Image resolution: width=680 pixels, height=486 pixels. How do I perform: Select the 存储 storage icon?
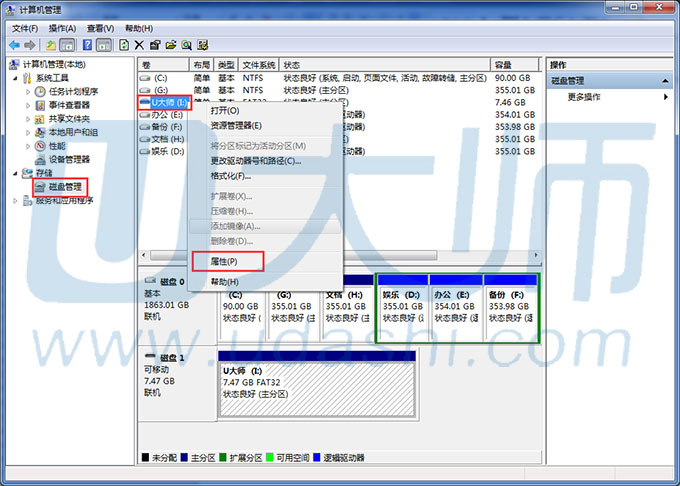[x=27, y=173]
